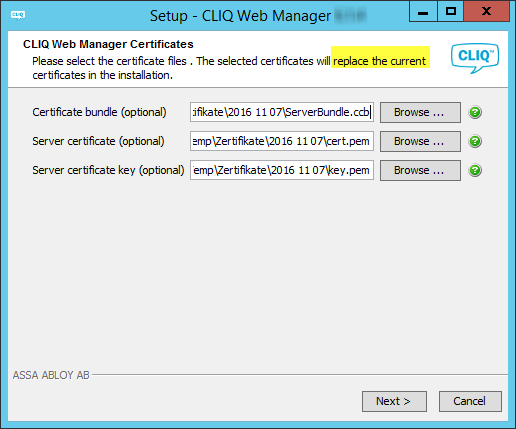
Task: Click the CLIQ logo in header
Action: coord(475,58)
